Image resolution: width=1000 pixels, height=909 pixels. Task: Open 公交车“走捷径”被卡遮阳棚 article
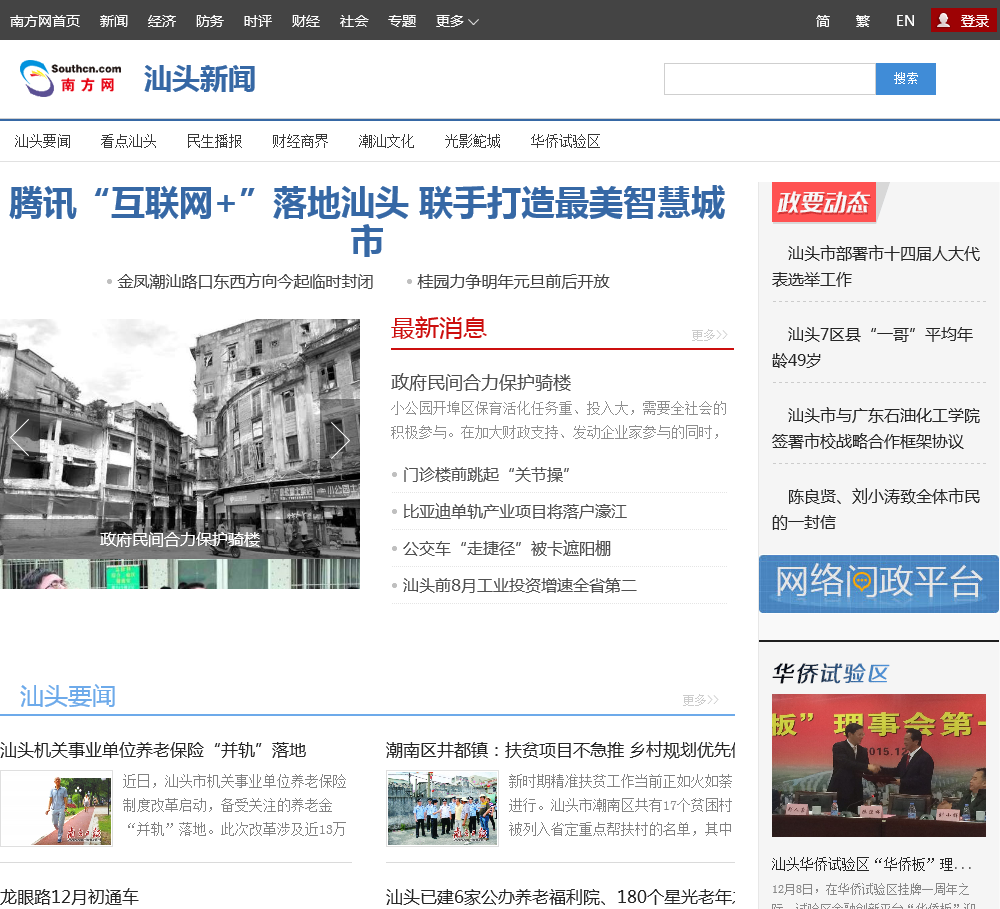point(506,549)
